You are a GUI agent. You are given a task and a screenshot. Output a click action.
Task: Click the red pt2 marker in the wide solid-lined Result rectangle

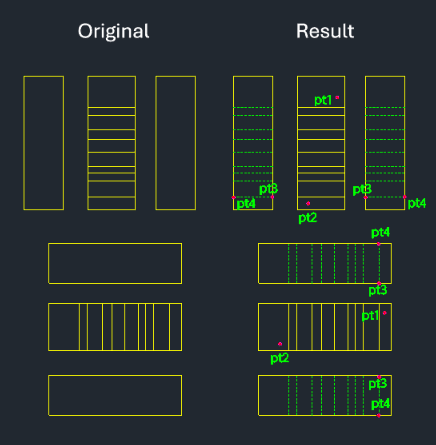tap(280, 344)
